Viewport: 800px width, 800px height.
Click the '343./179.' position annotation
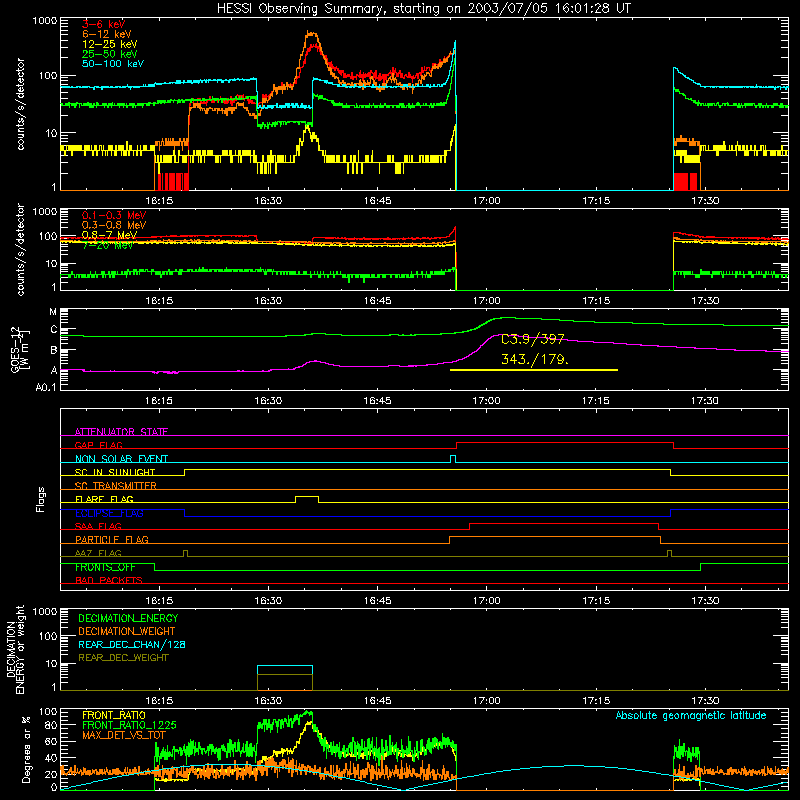[535, 360]
